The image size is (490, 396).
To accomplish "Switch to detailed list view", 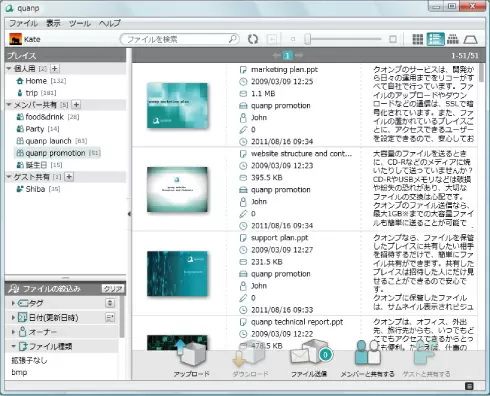I will point(436,39).
